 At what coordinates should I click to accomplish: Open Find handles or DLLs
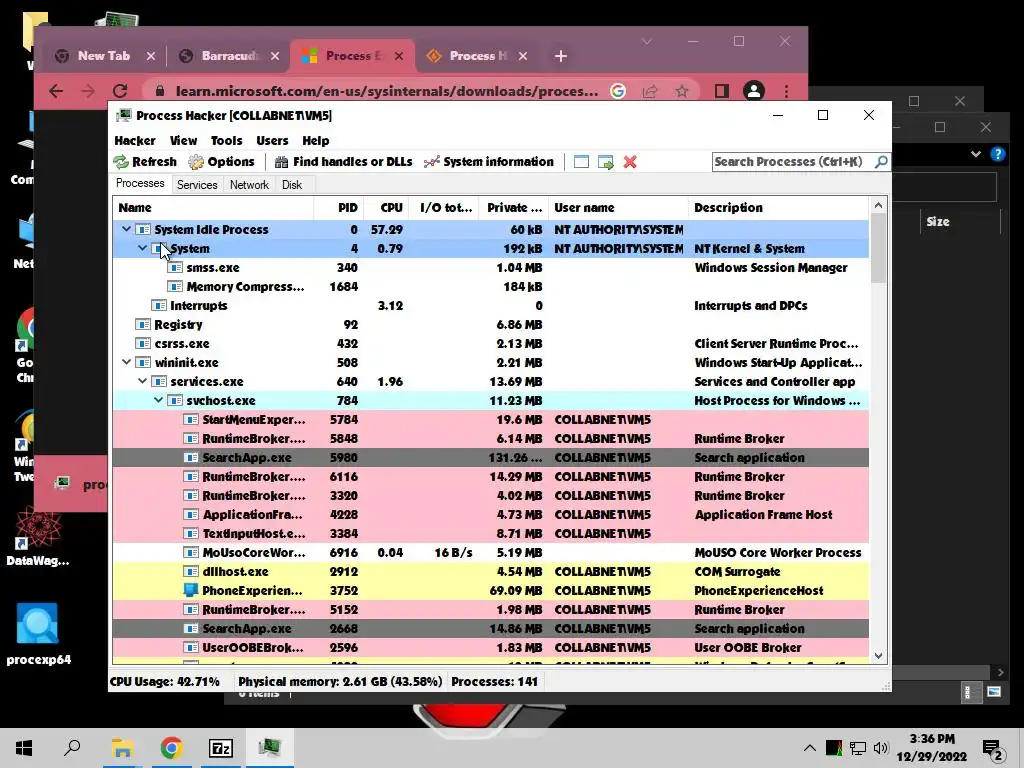pos(344,162)
